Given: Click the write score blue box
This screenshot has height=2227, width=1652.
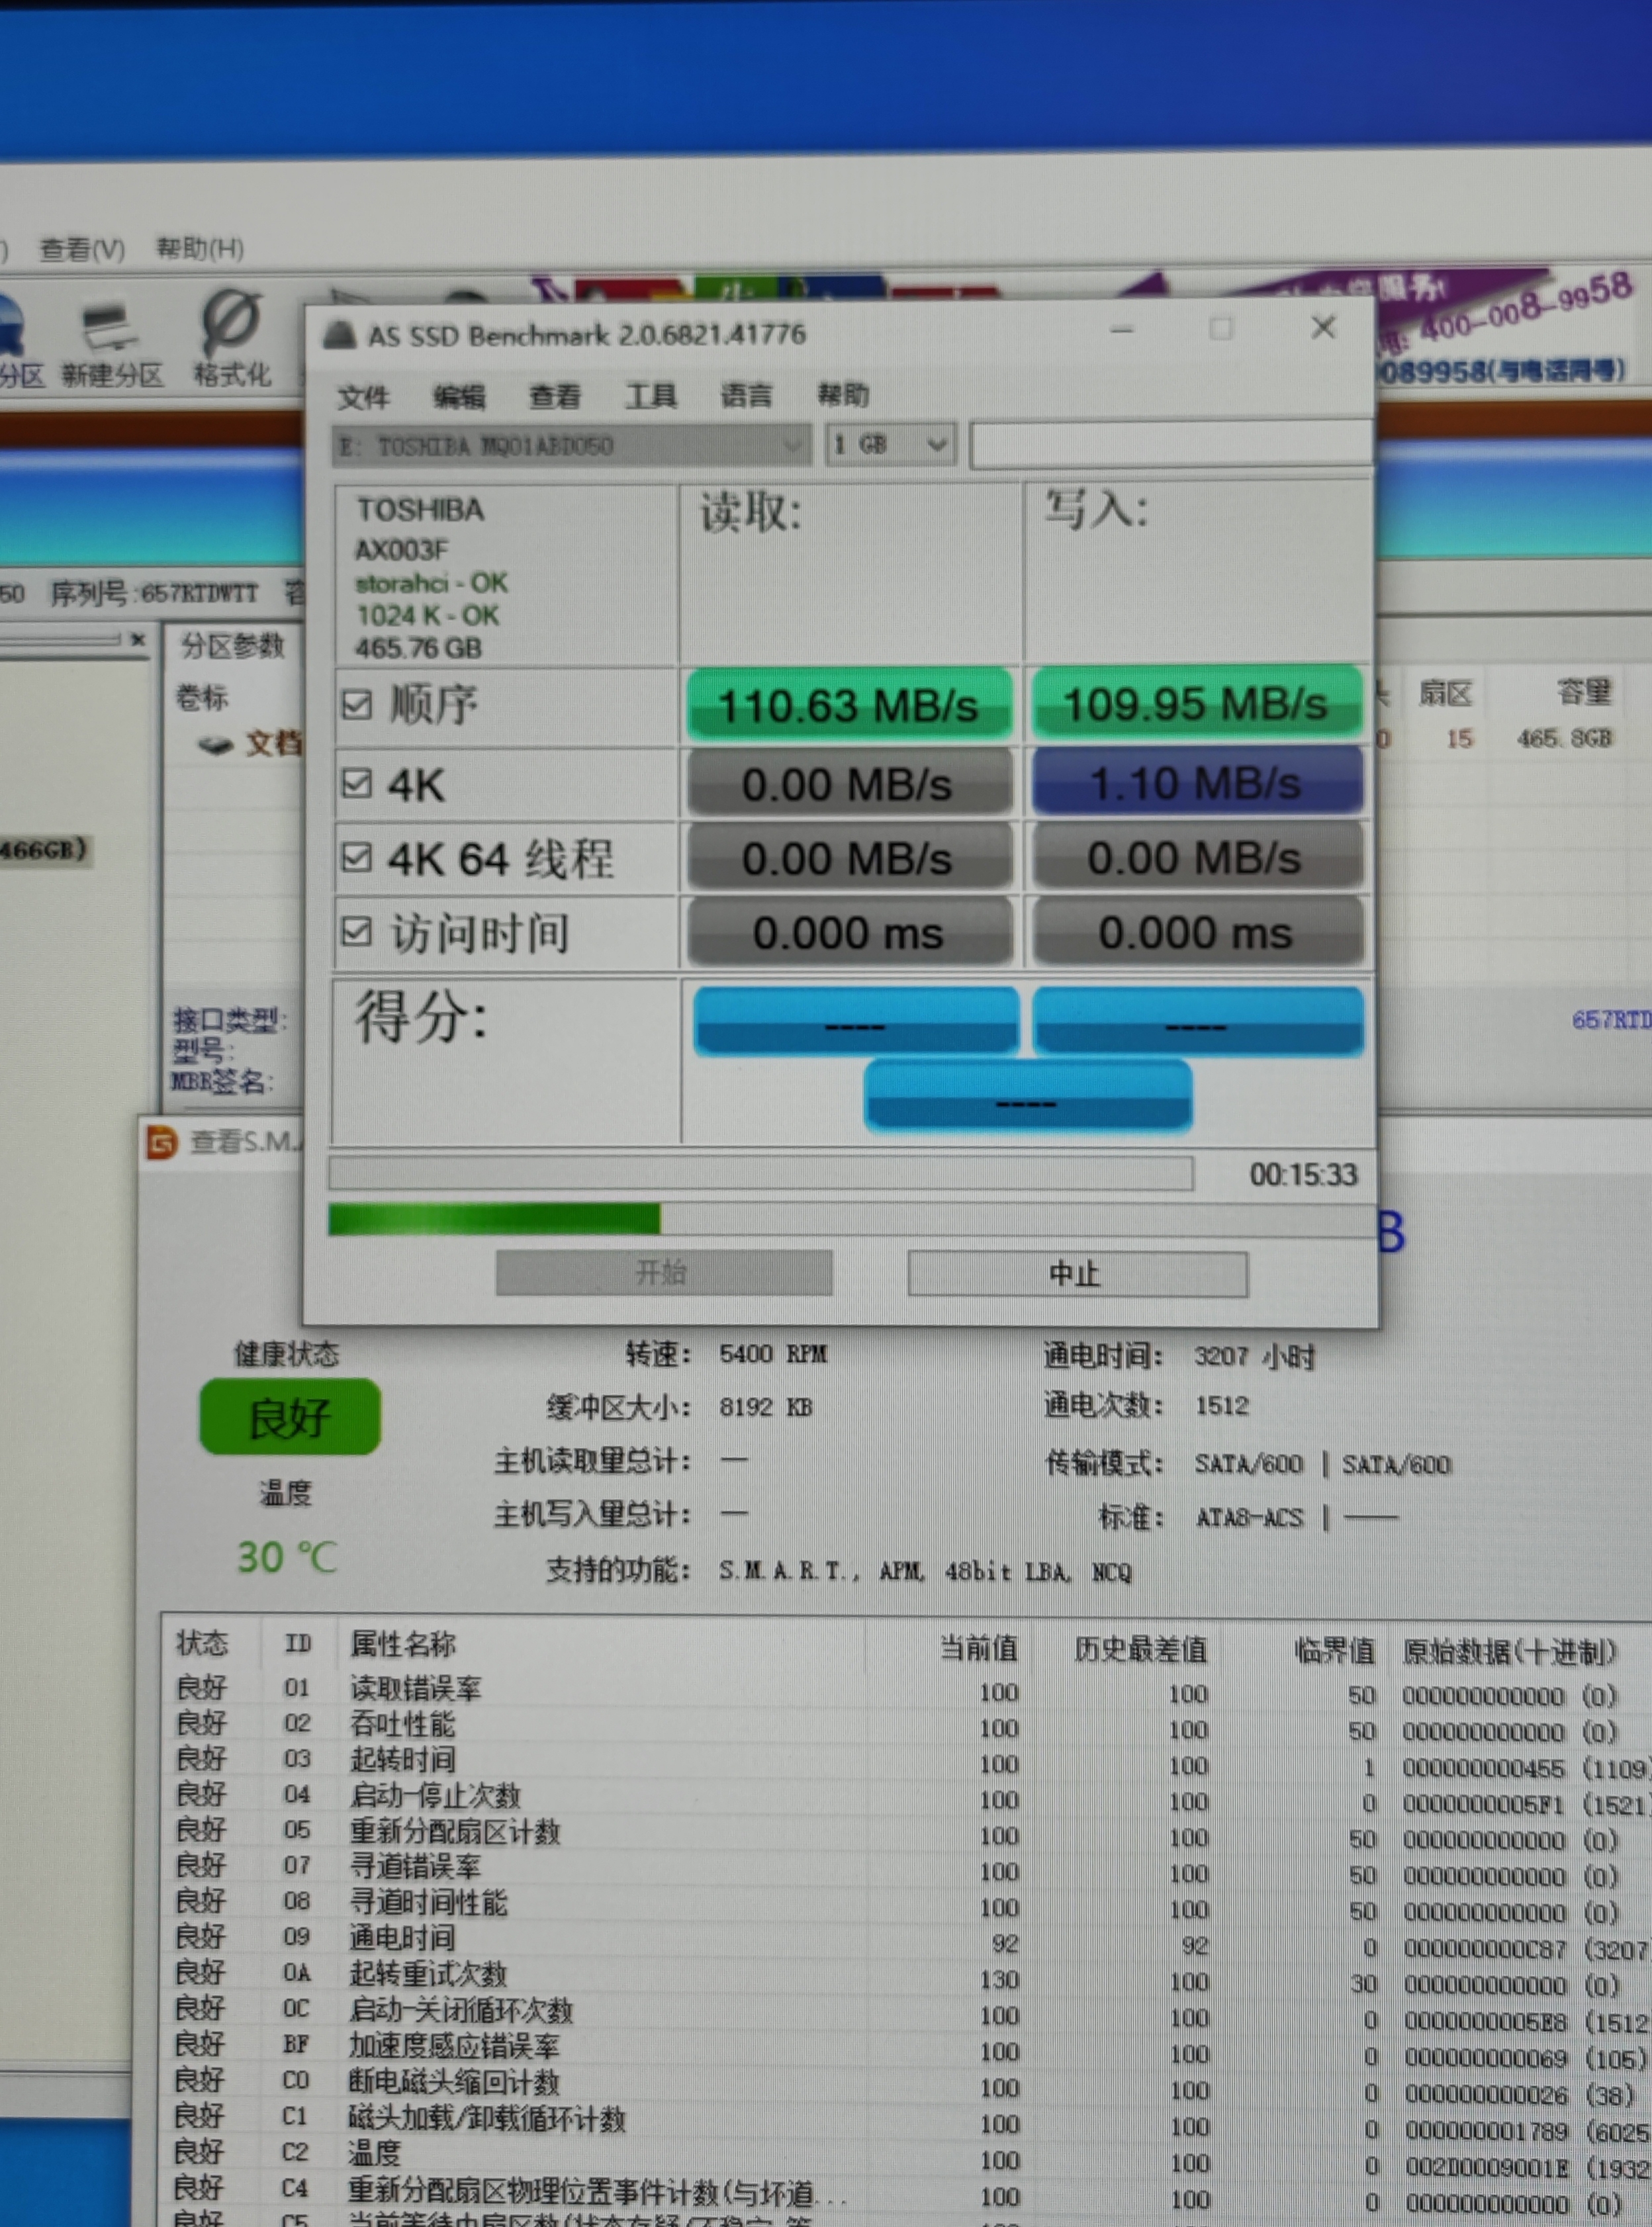Looking at the screenshot, I should click(1198, 1021).
